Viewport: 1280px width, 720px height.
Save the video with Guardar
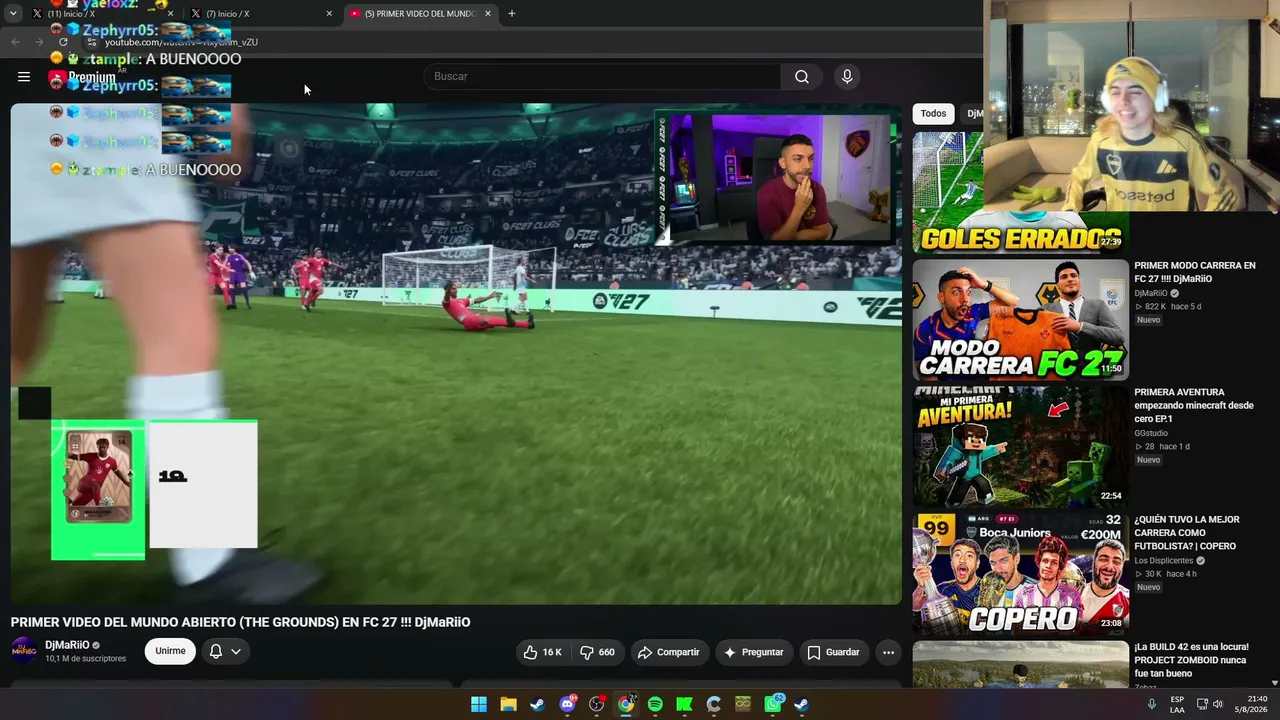pyautogui.click(x=833, y=652)
